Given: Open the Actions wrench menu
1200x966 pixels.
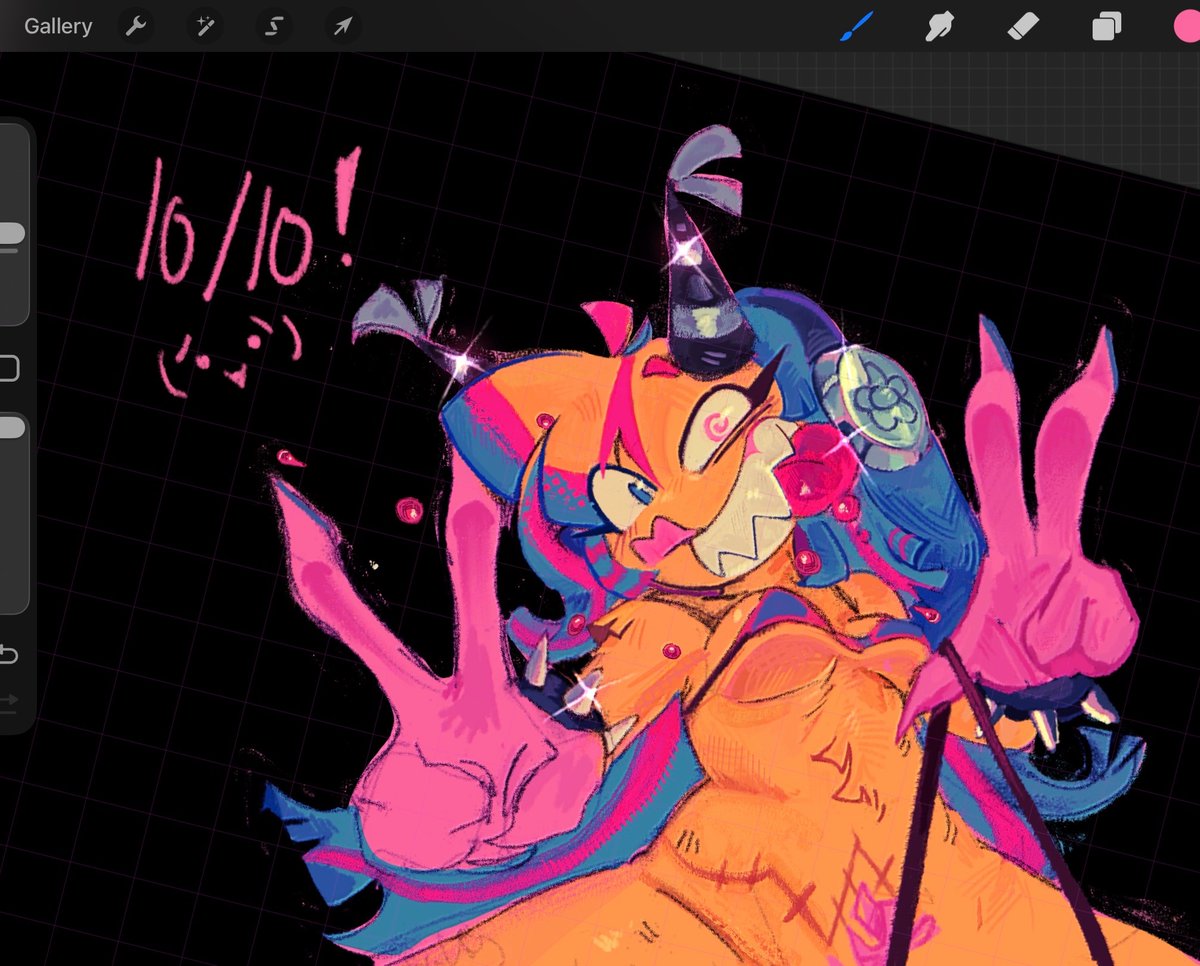Looking at the screenshot, I should point(136,27).
